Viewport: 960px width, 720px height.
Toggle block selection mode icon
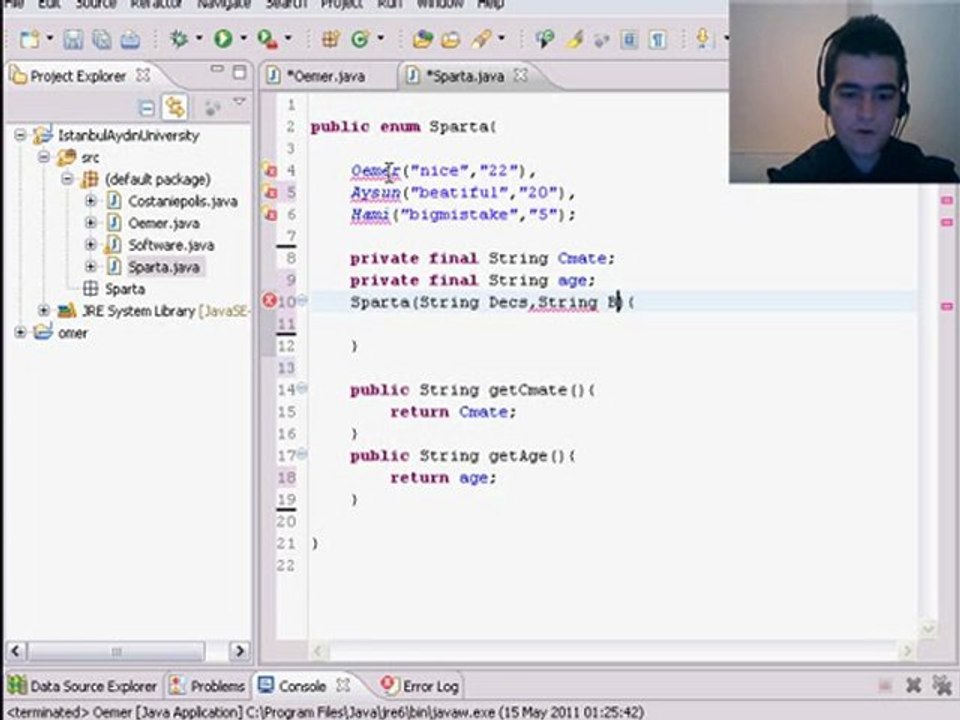(x=629, y=40)
